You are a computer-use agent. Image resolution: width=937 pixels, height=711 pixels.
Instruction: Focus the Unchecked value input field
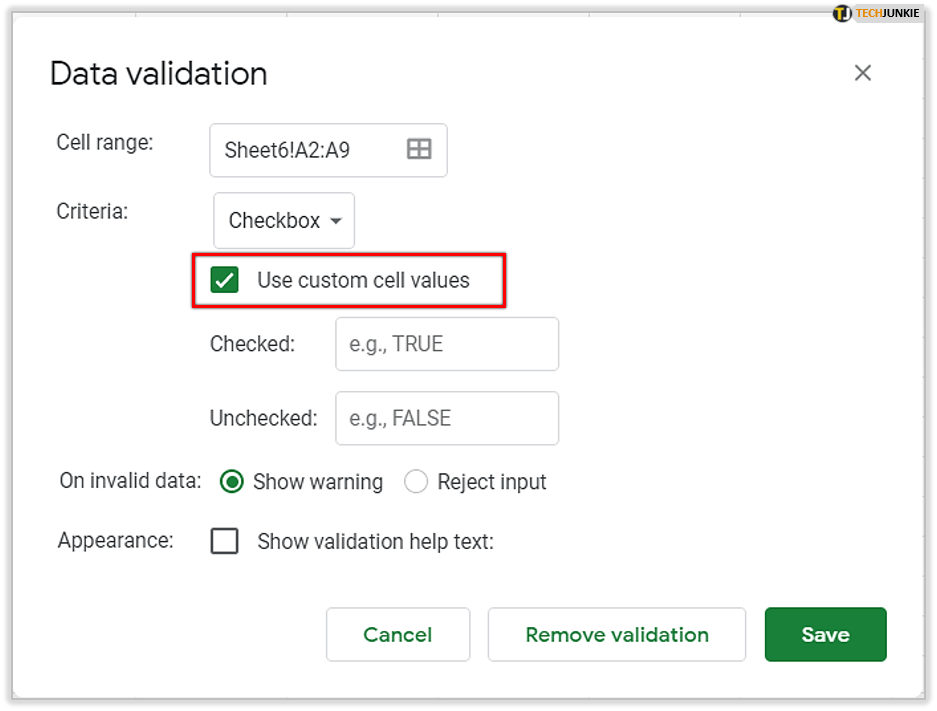pyautogui.click(x=447, y=418)
